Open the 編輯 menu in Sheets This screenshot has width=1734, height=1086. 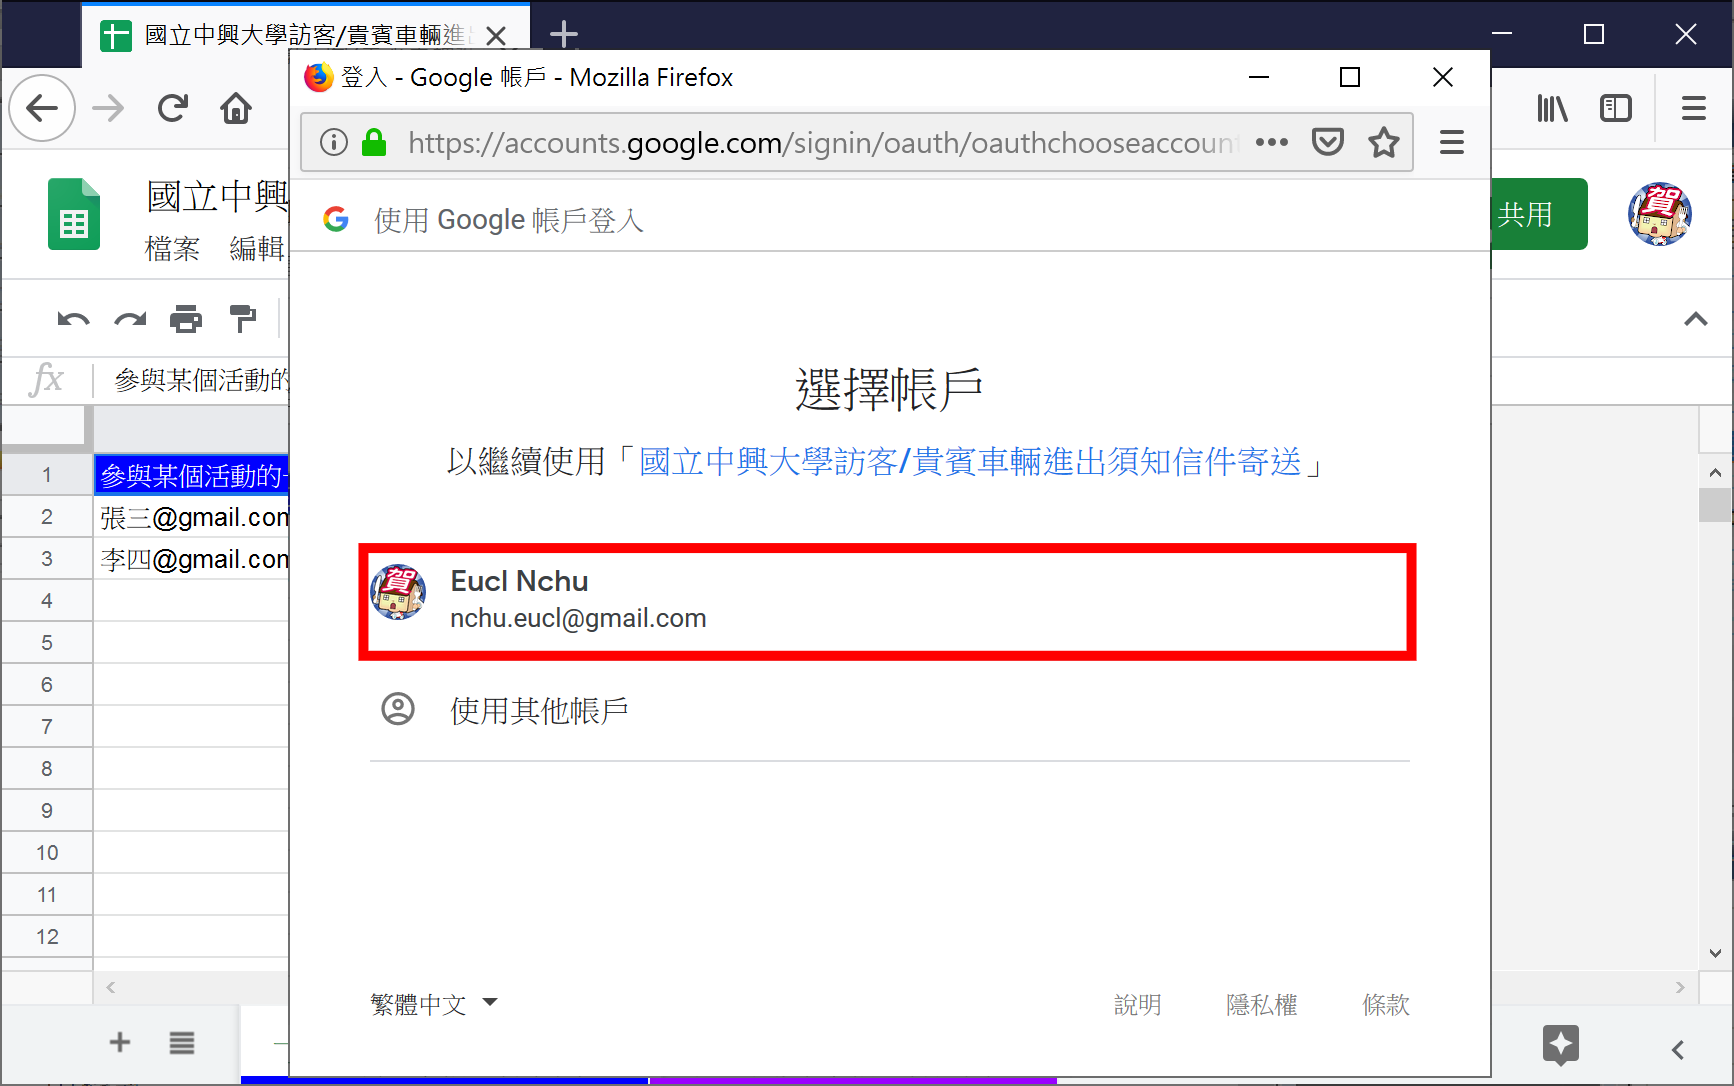tap(258, 248)
